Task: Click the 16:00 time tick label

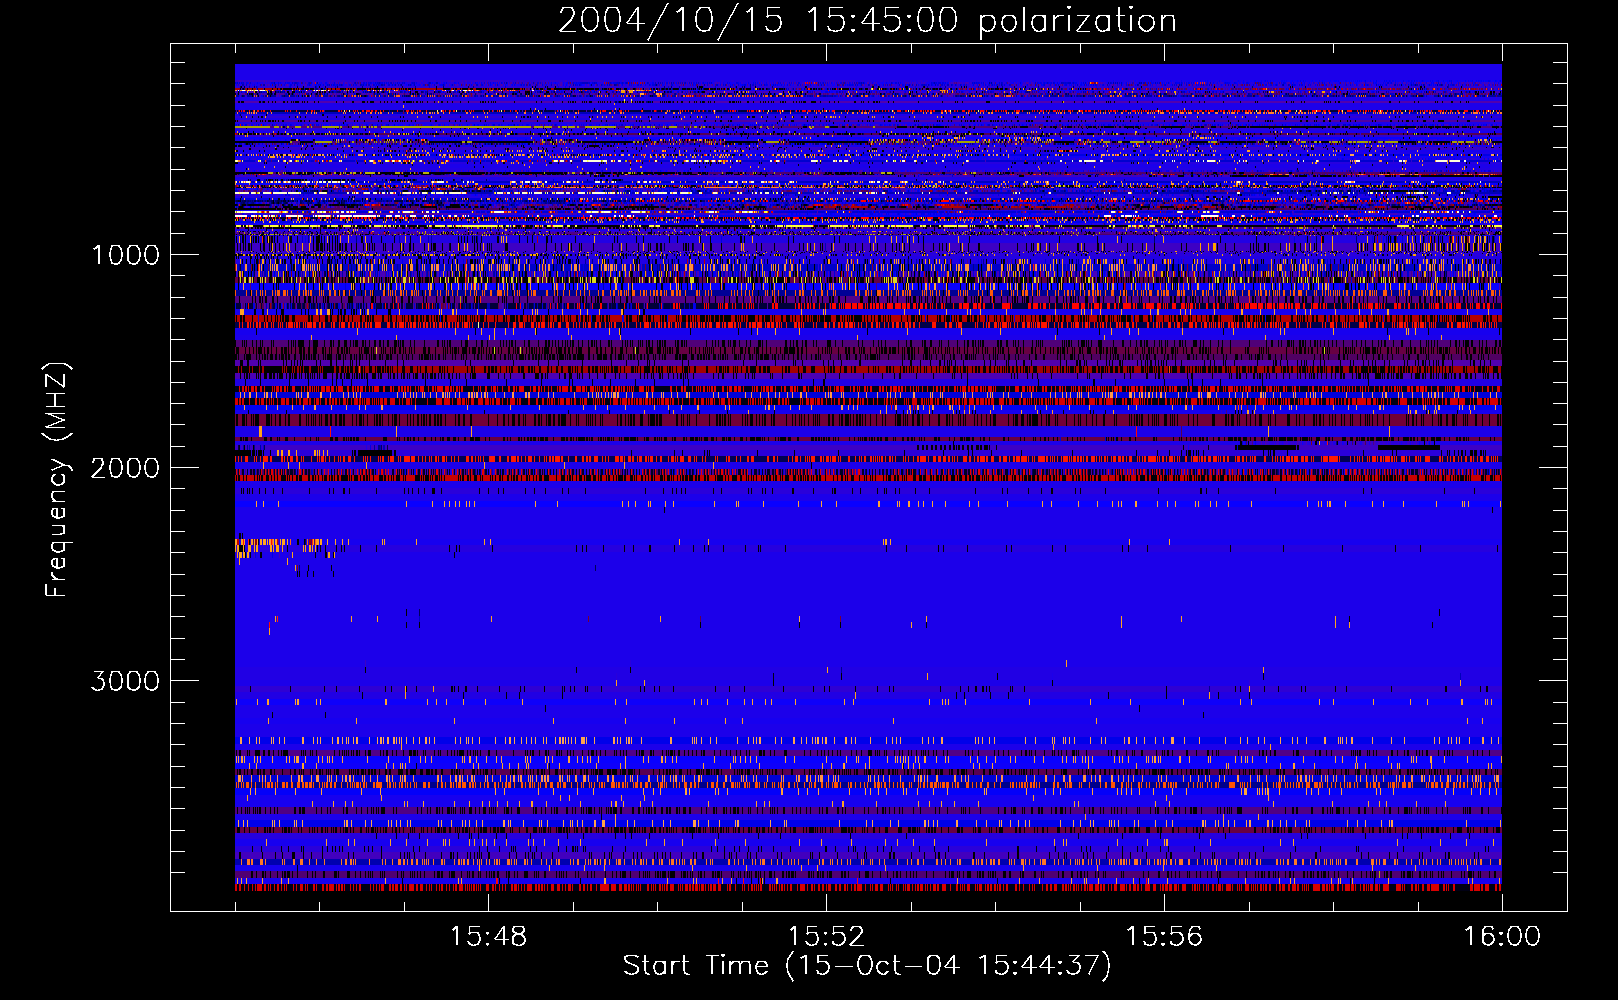Action: [1502, 937]
